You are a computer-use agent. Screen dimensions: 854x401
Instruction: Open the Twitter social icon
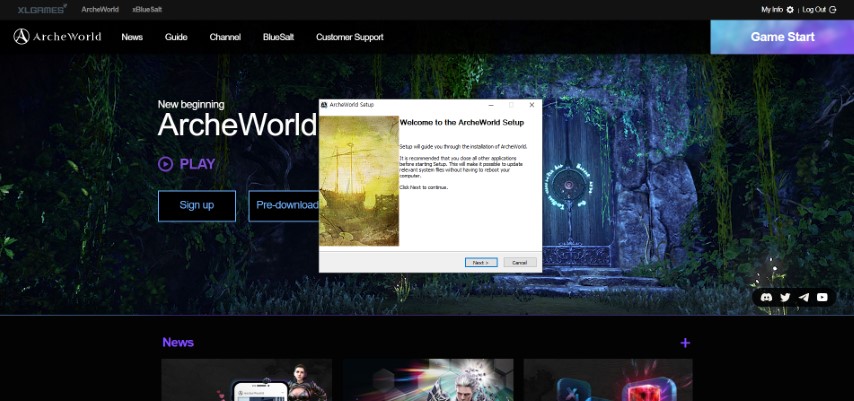point(785,297)
